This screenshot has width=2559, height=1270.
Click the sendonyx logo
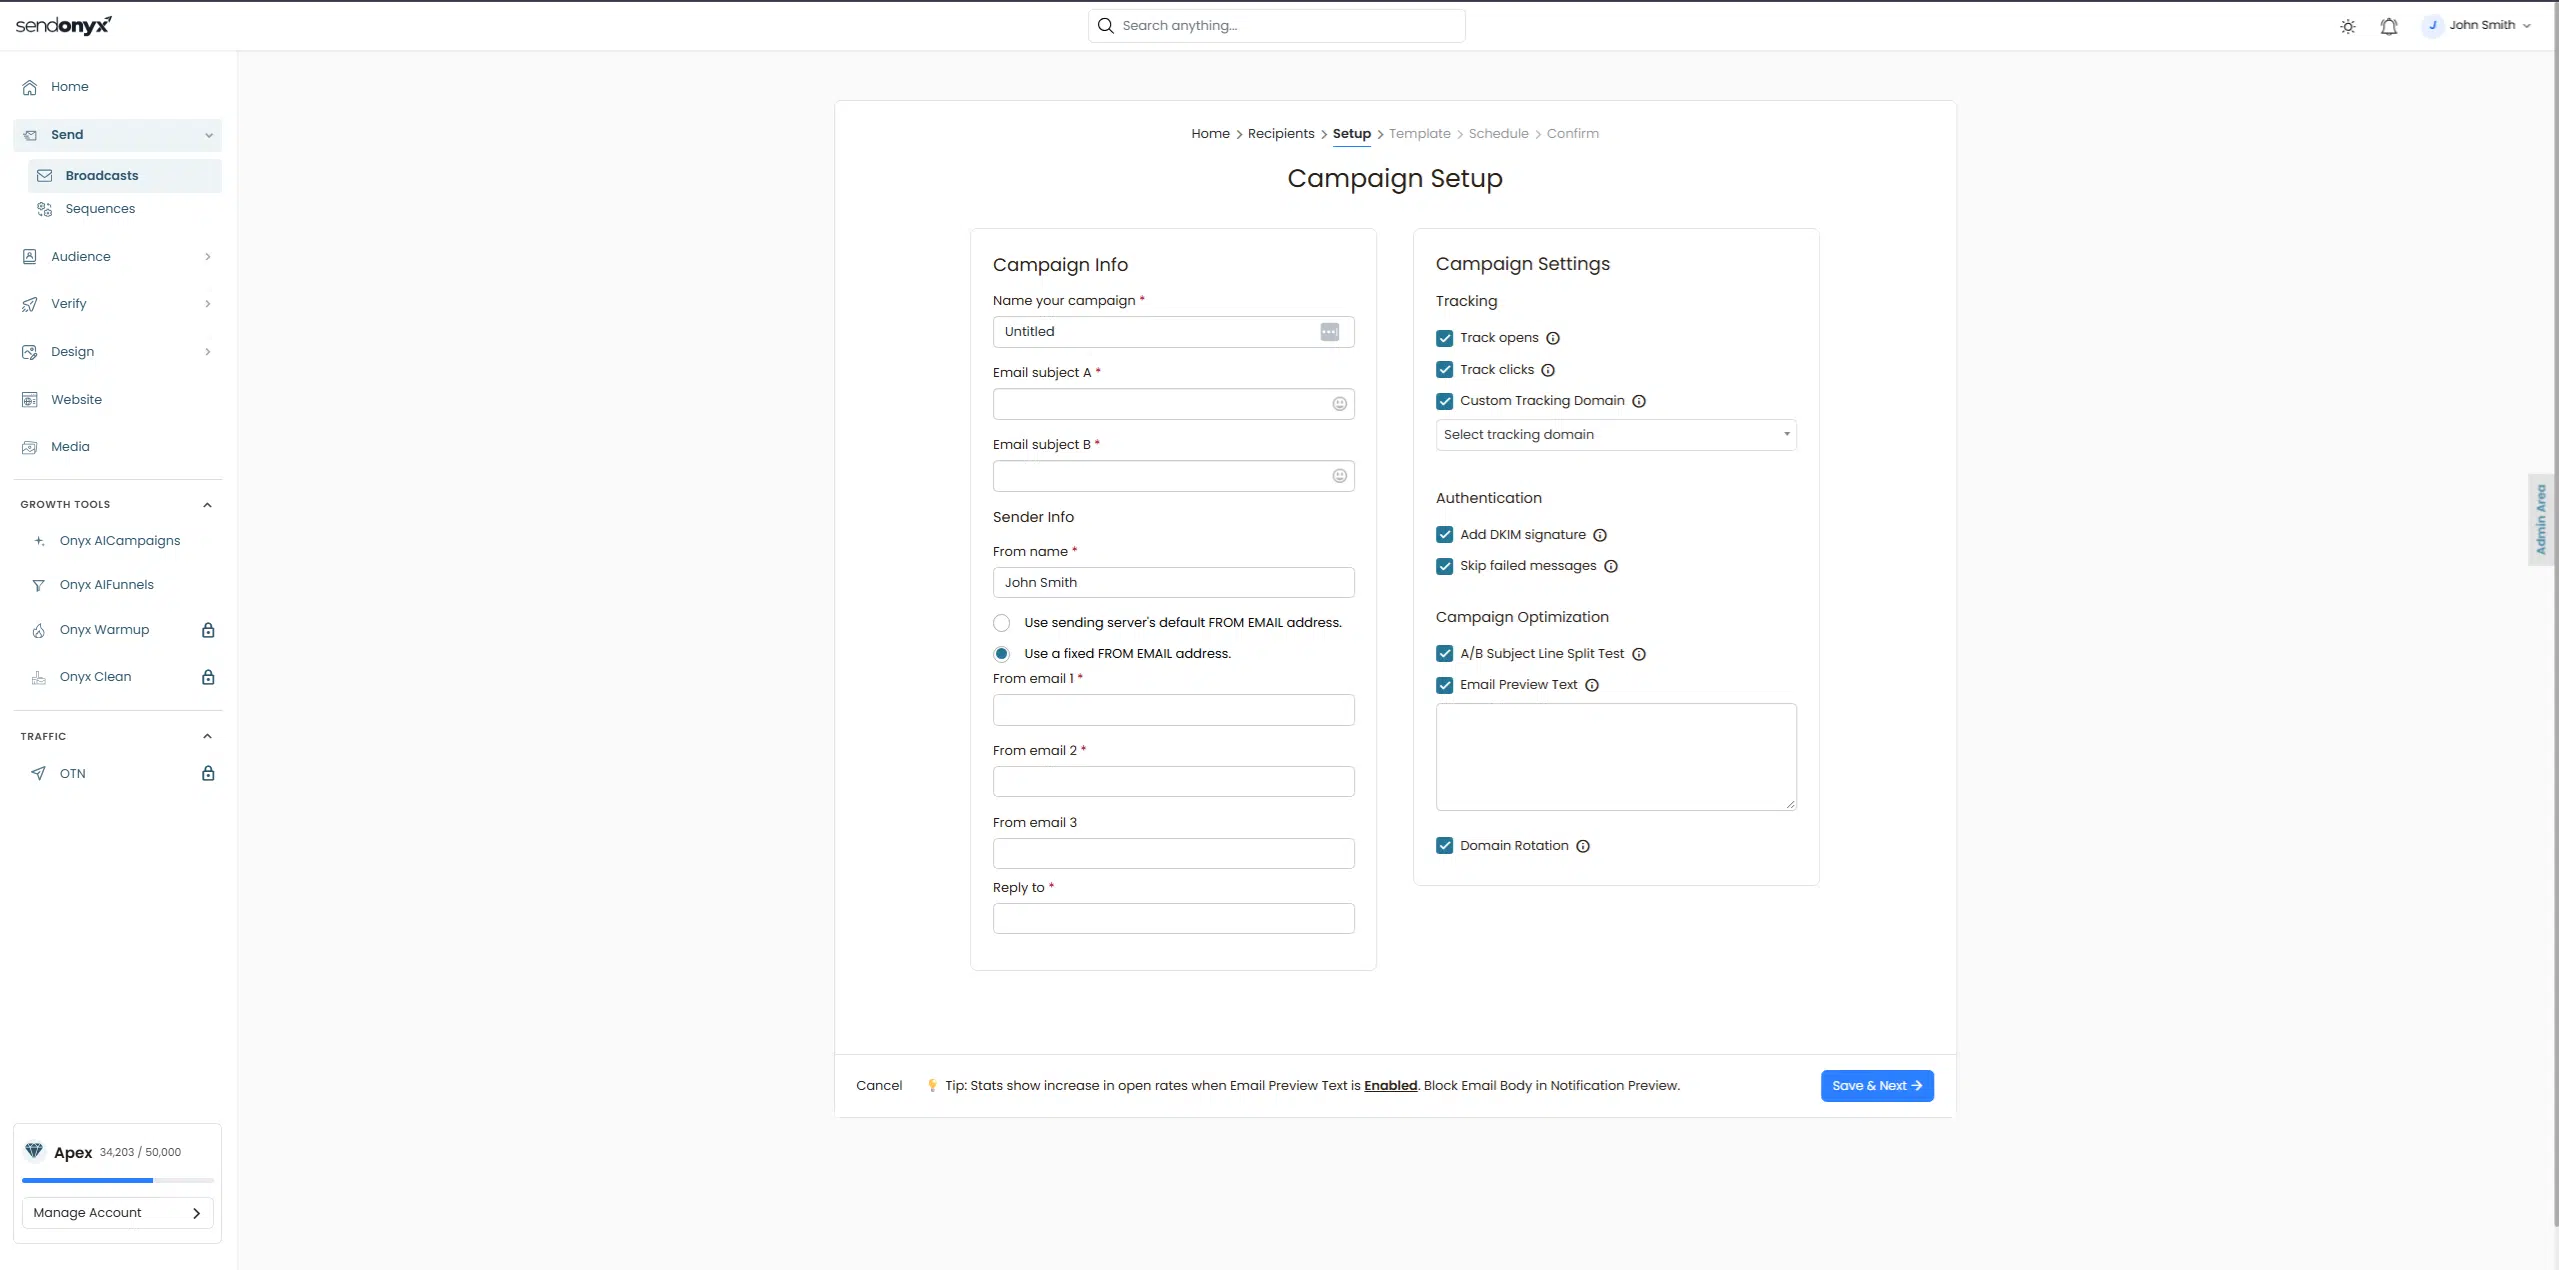pyautogui.click(x=64, y=26)
